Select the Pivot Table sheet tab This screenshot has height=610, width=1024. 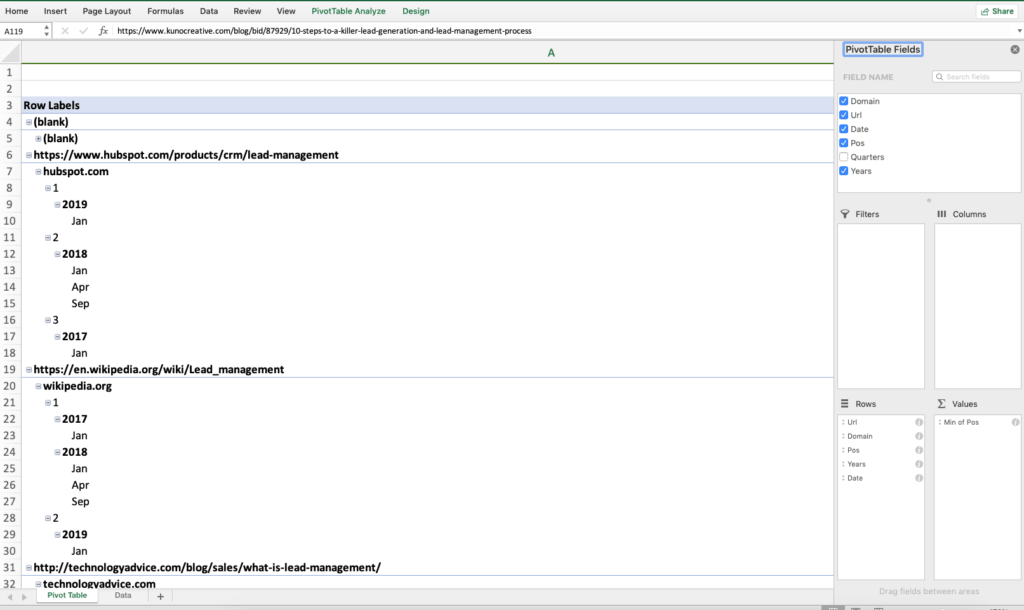(x=67, y=596)
